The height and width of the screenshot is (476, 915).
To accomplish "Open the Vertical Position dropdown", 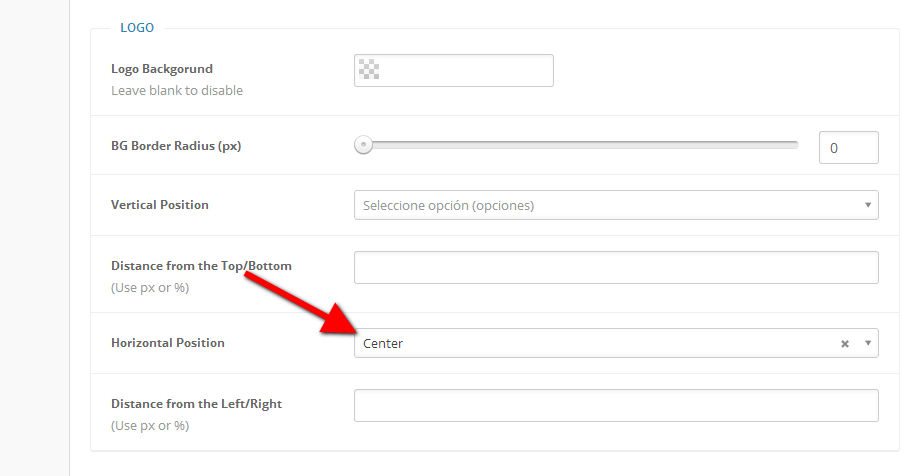I will coord(605,205).
